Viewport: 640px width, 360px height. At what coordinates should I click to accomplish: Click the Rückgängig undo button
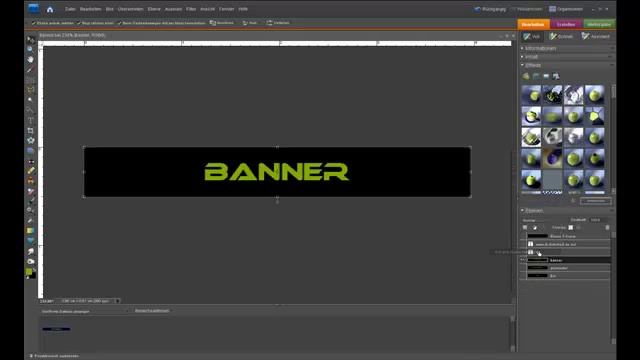point(490,9)
